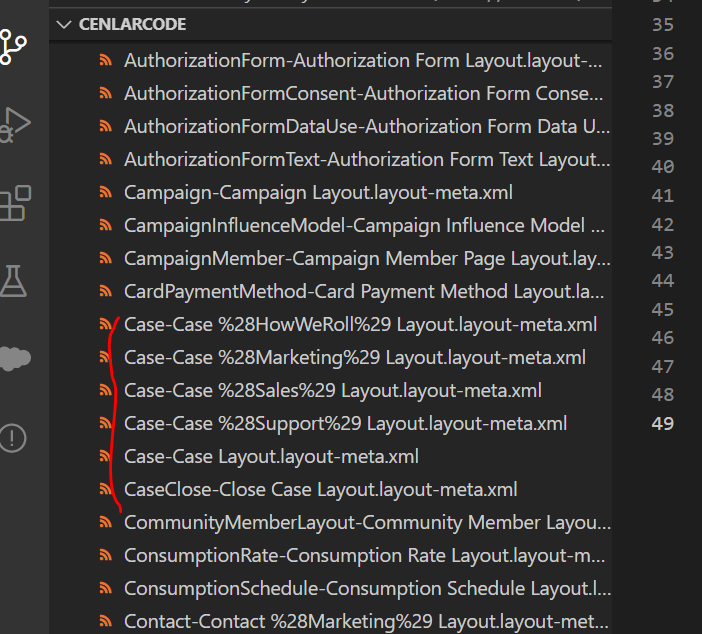Open the Extensions view
This screenshot has height=634, width=702.
click(x=15, y=203)
